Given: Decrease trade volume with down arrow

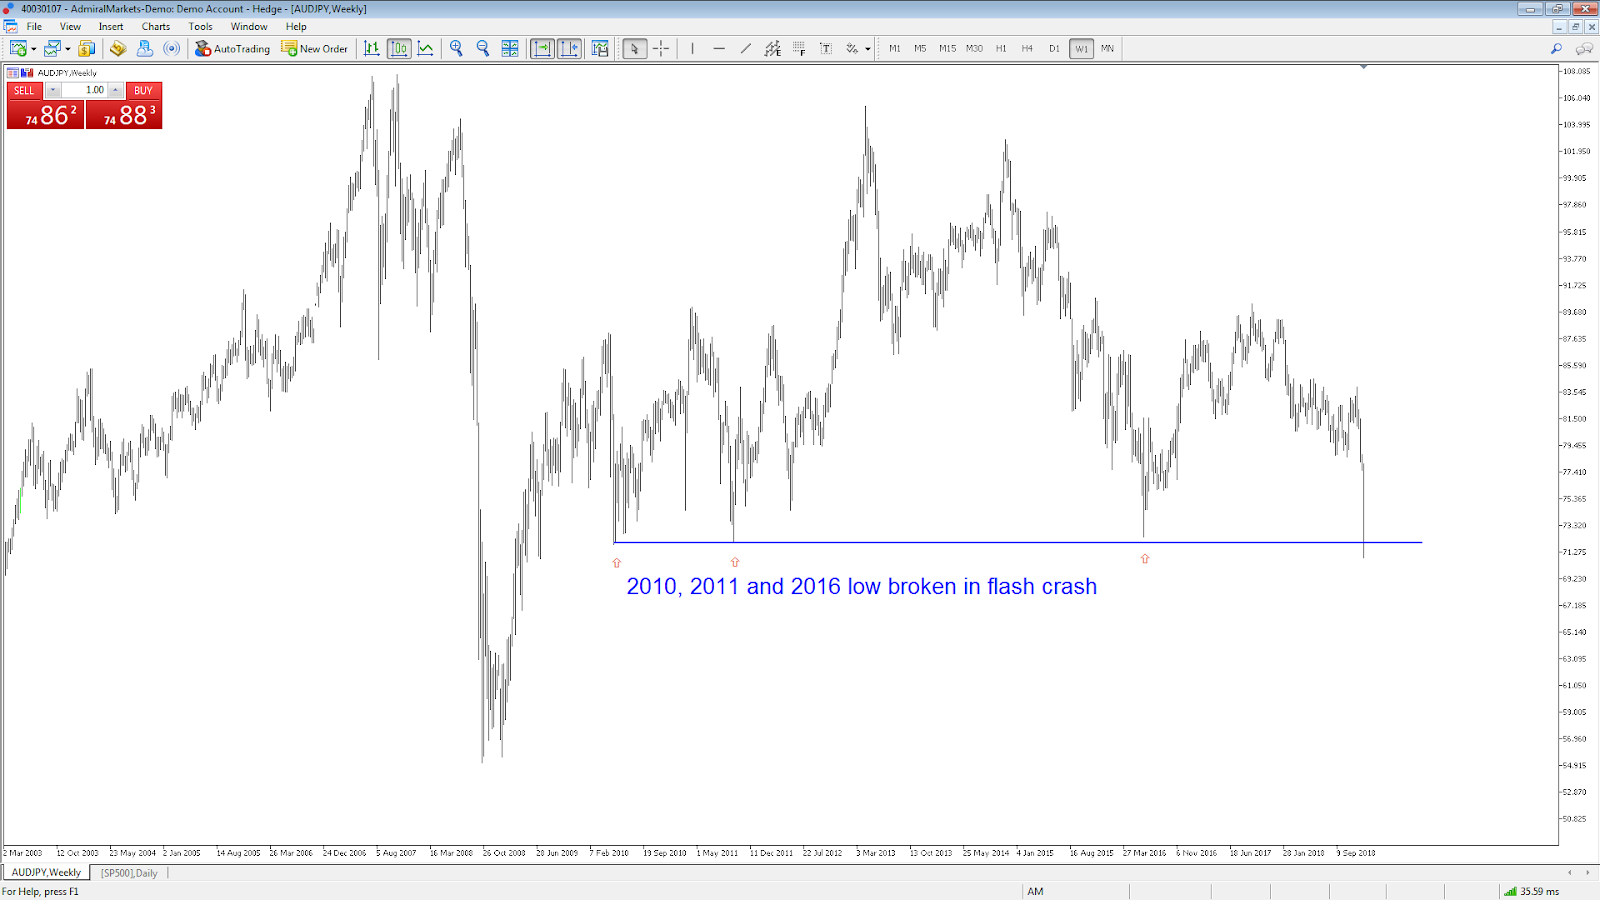Looking at the screenshot, I should coord(53,90).
